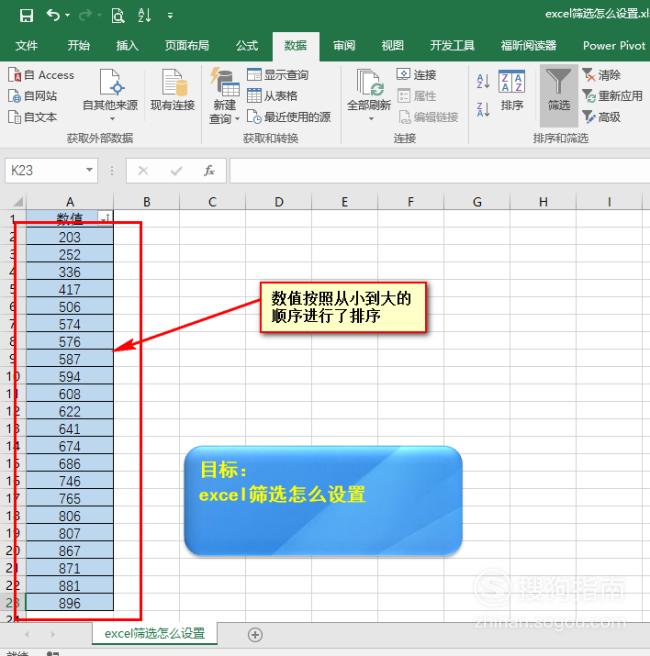Click the Redo arrow icon
Image resolution: width=650 pixels, height=656 pixels.
click(x=85, y=15)
